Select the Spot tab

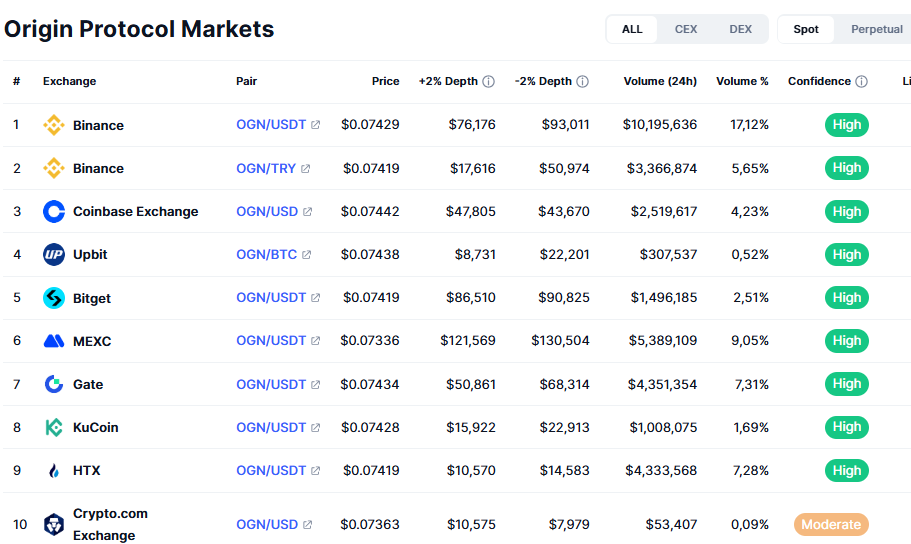[x=806, y=29]
